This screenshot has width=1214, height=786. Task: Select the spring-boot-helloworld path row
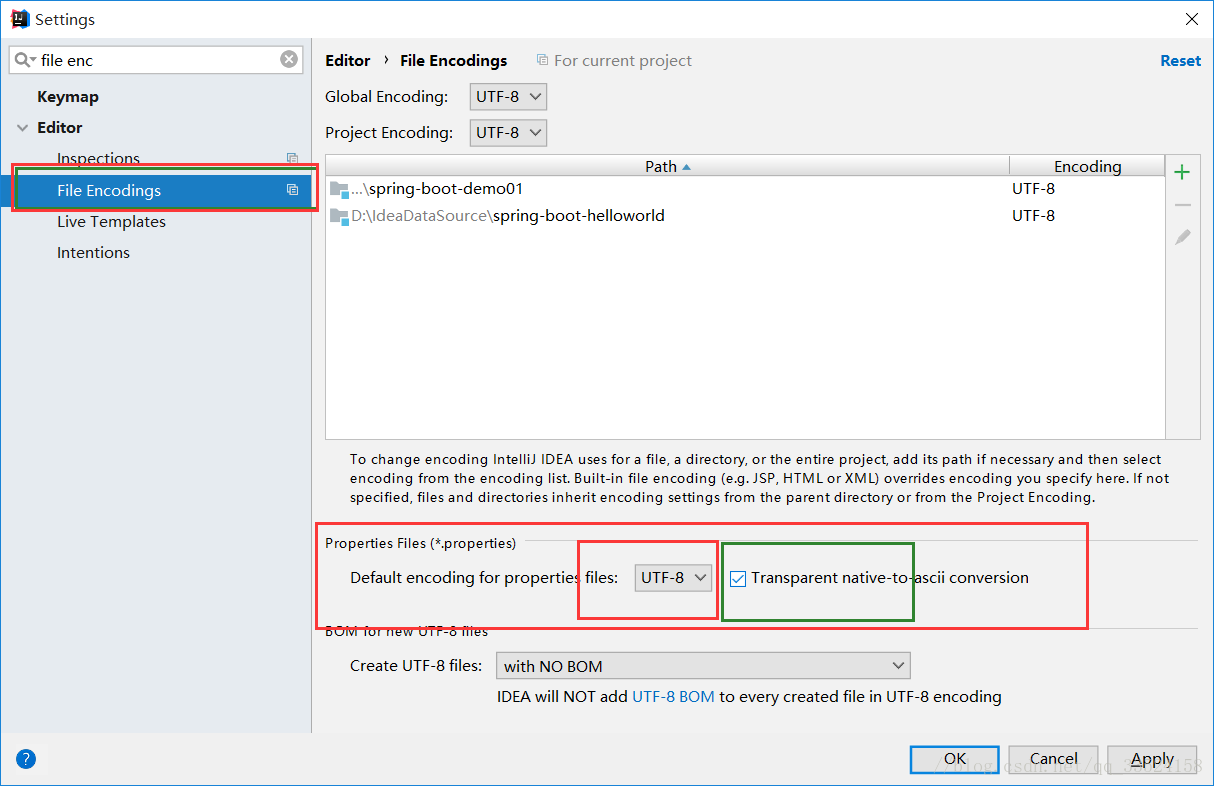tap(745, 216)
